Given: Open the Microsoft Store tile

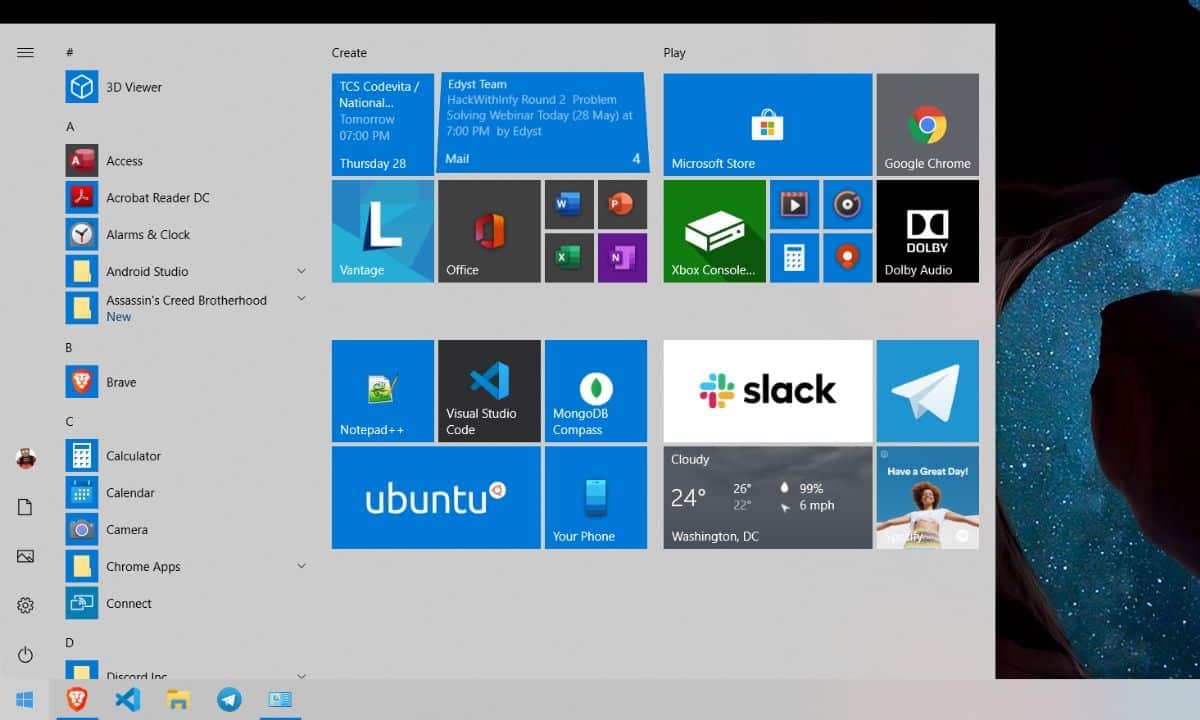Looking at the screenshot, I should click(x=767, y=124).
